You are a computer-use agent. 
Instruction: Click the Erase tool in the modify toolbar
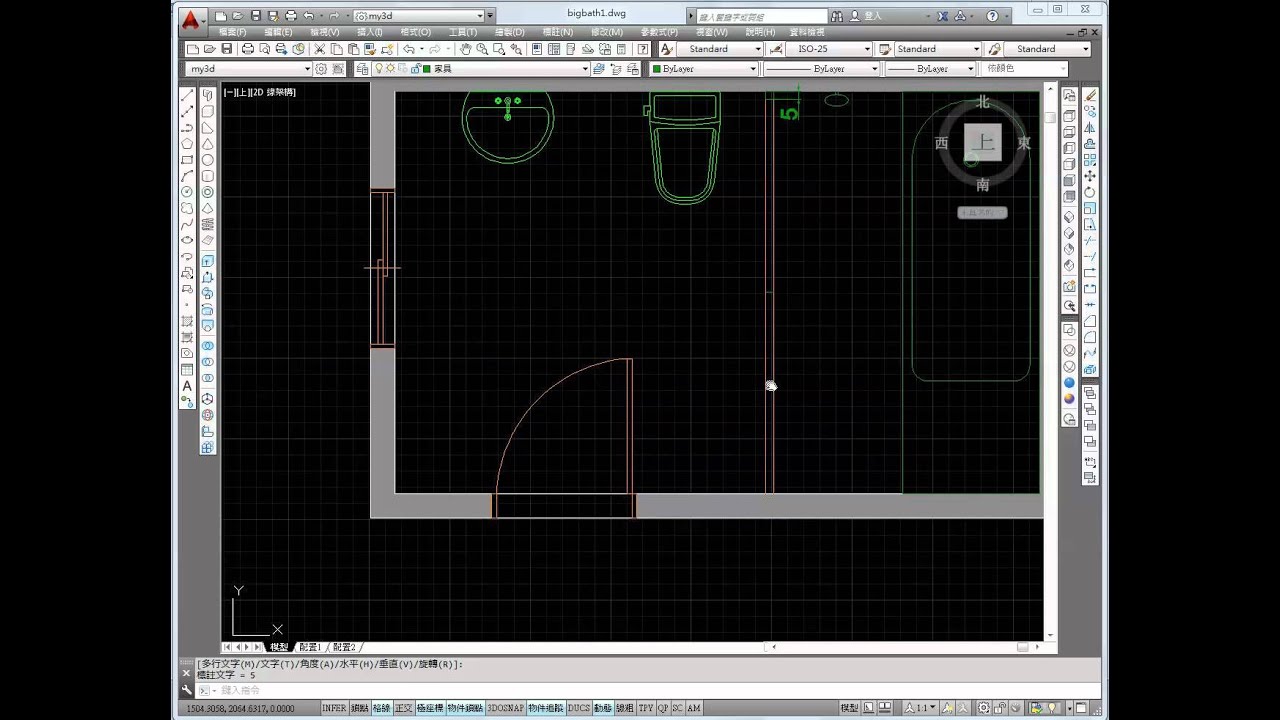click(x=1090, y=96)
